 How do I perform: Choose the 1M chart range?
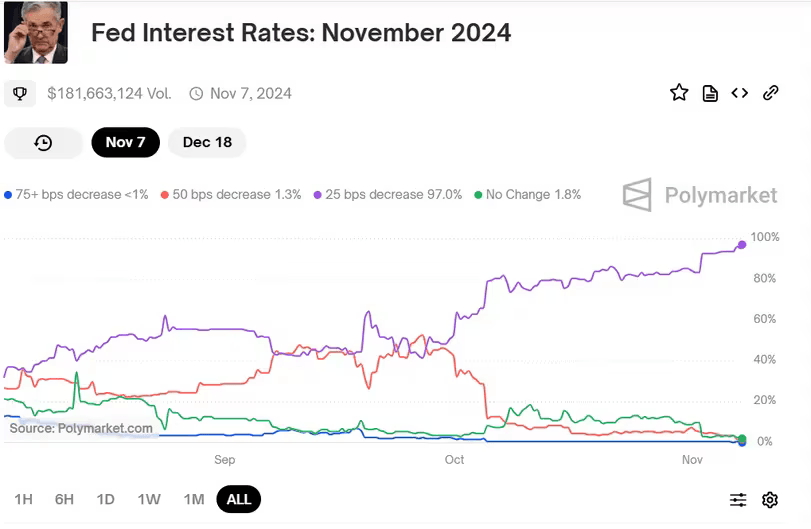point(194,499)
